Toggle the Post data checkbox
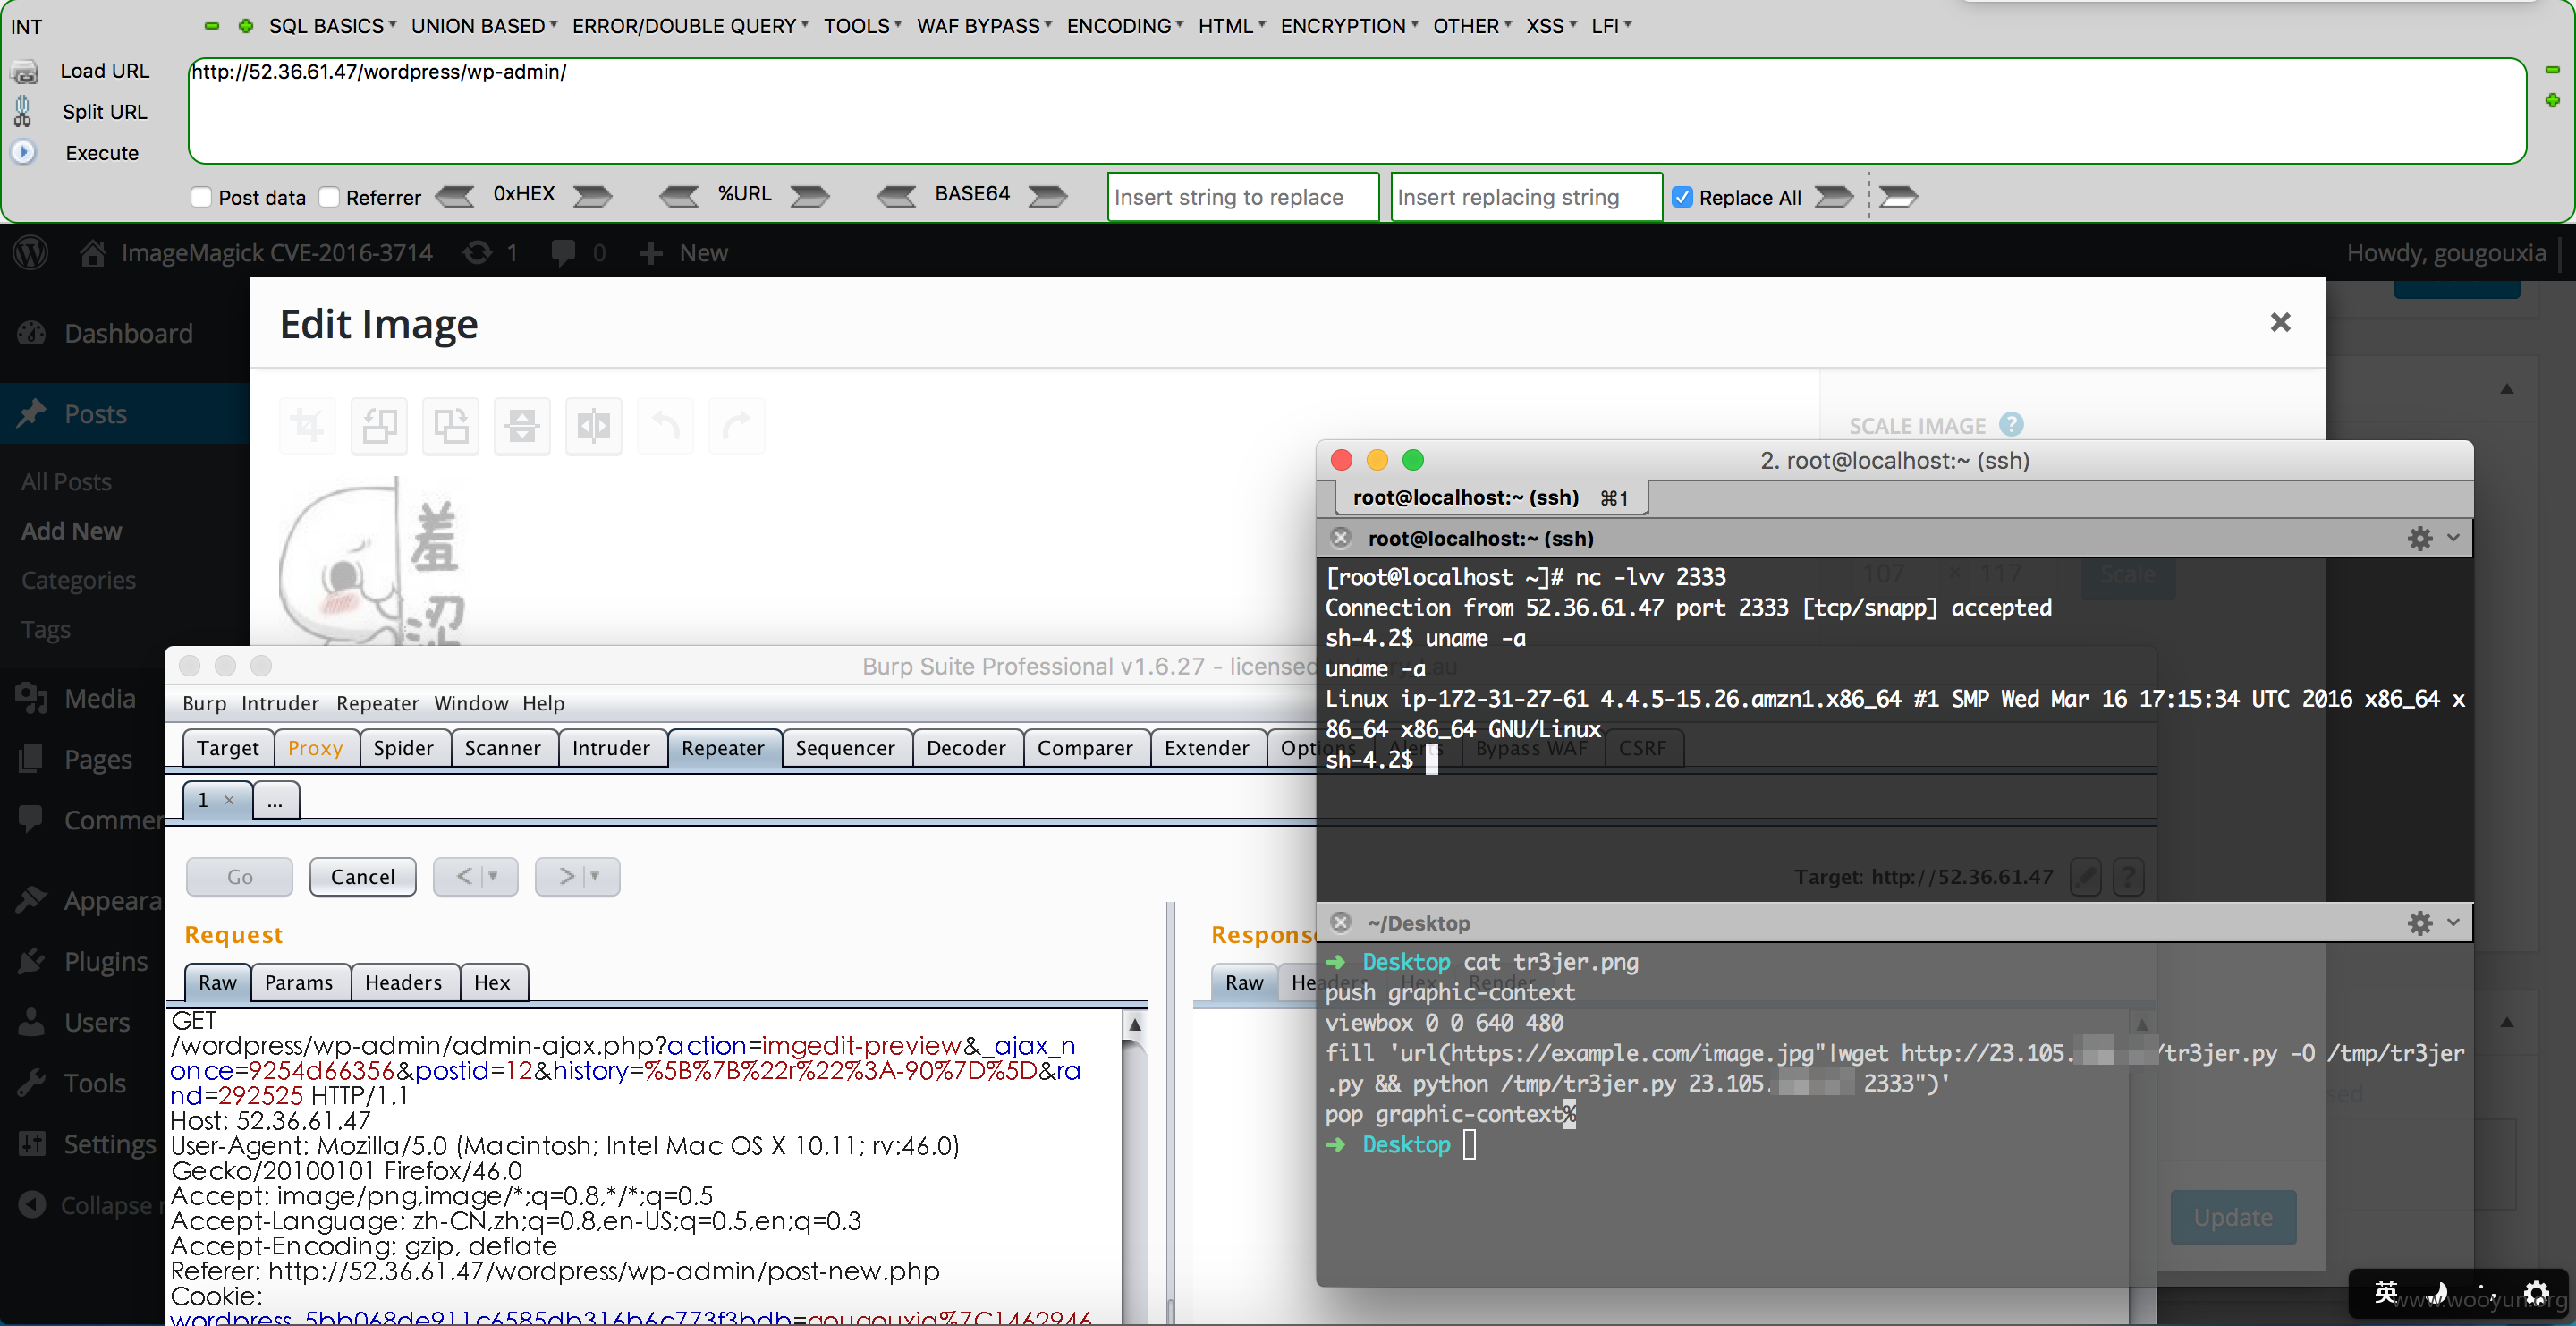Image resolution: width=2576 pixels, height=1326 pixels. (201, 197)
